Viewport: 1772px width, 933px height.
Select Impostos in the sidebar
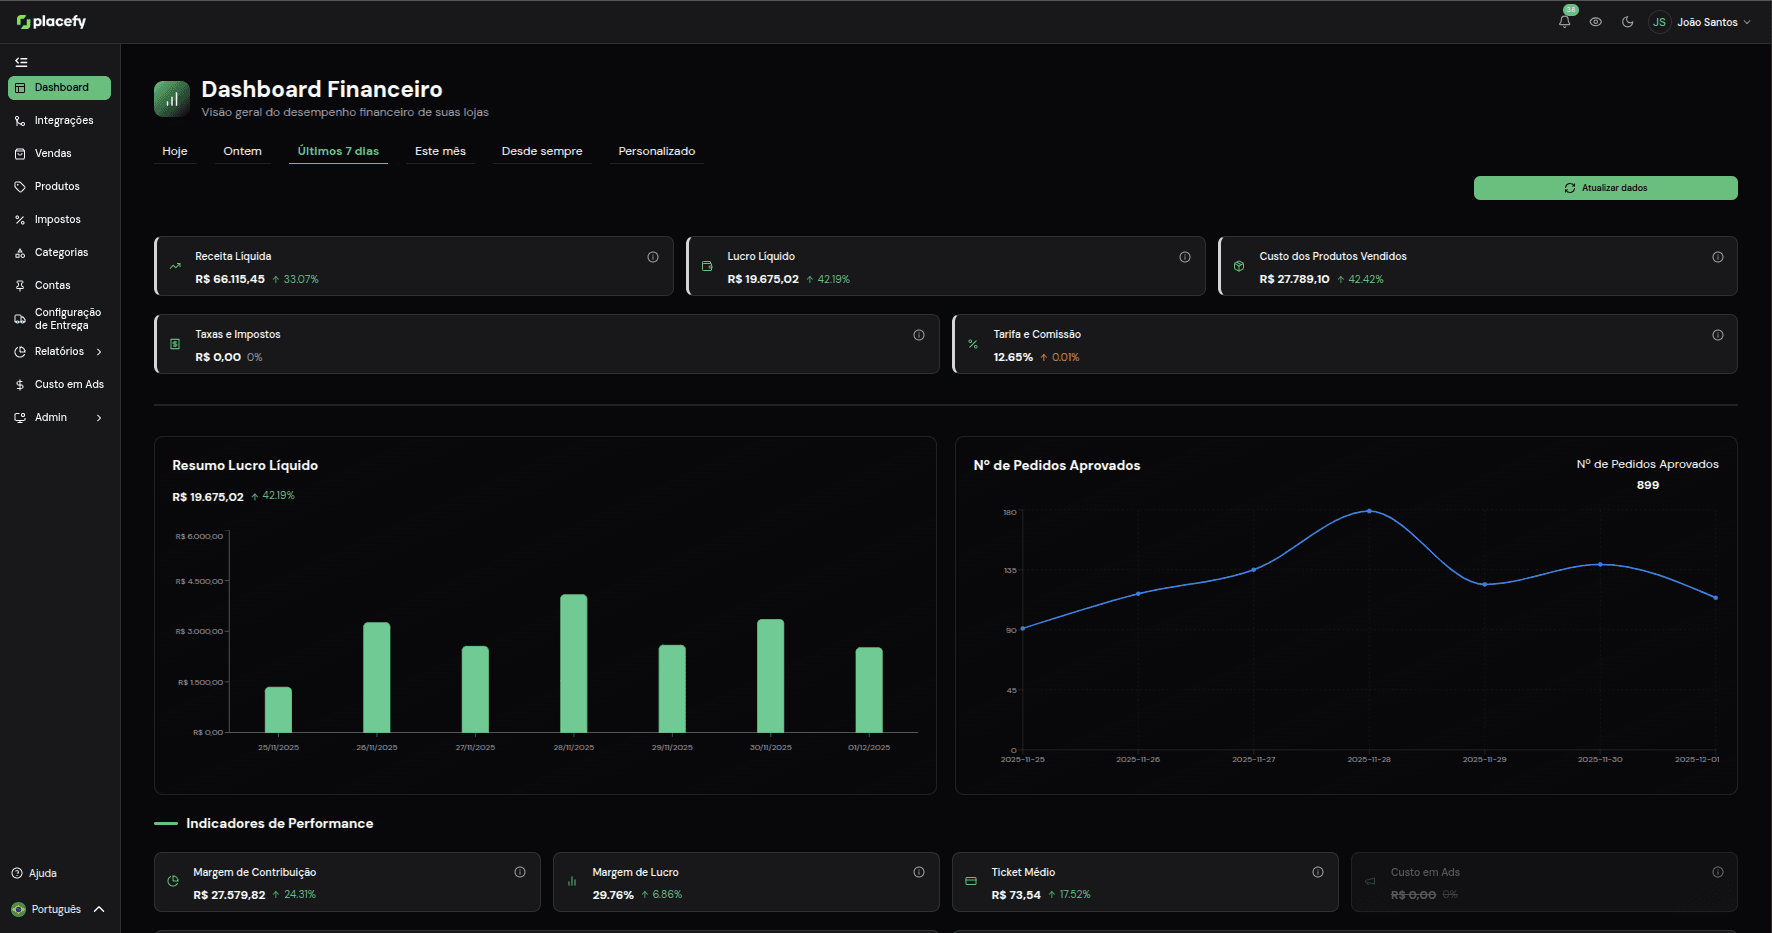point(56,219)
